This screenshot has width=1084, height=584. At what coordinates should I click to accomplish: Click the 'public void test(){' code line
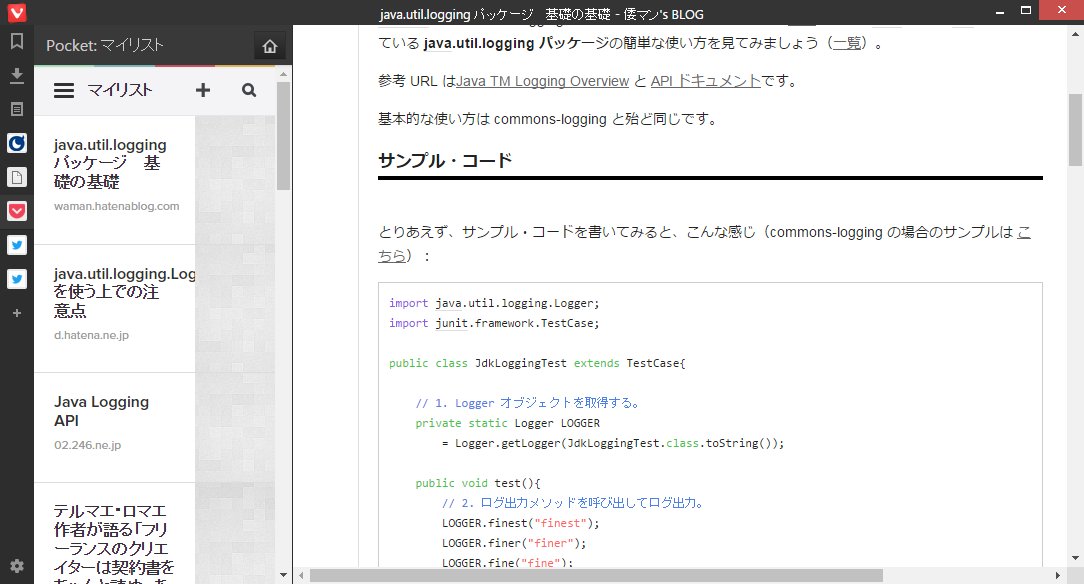point(478,483)
